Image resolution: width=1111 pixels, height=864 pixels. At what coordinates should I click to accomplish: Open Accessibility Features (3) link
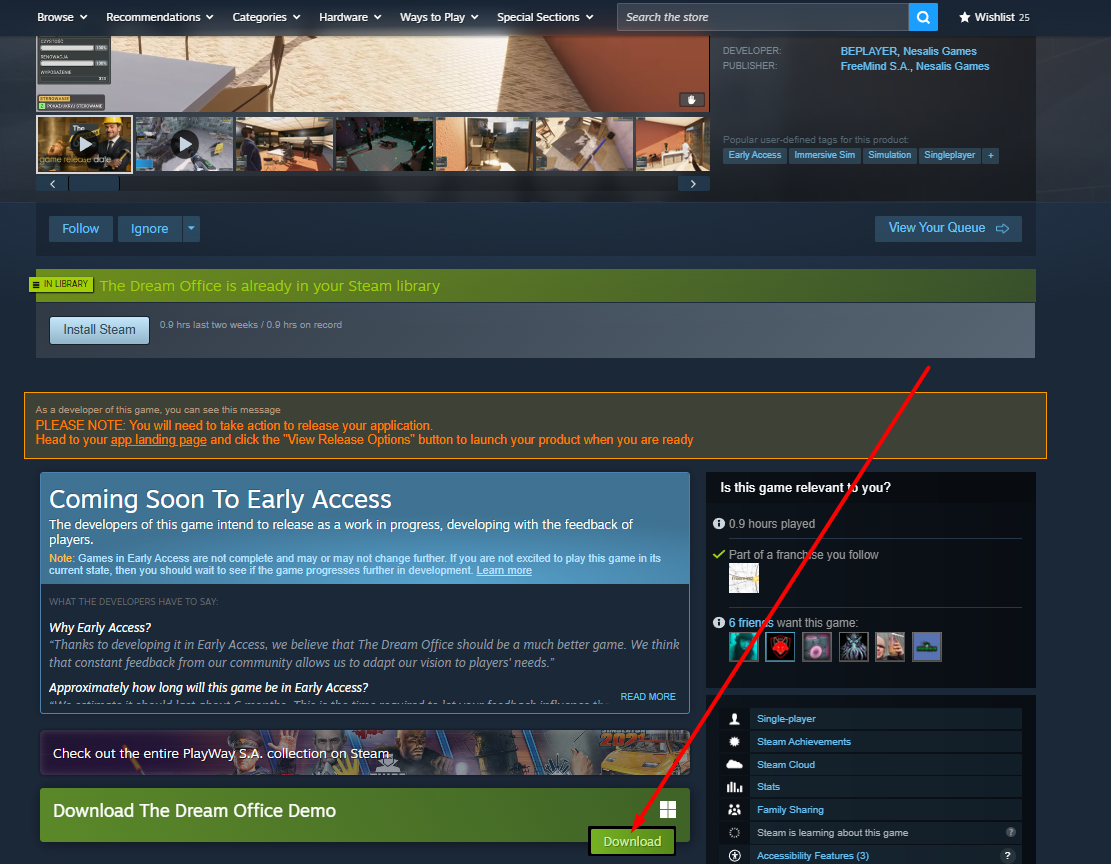tap(813, 855)
